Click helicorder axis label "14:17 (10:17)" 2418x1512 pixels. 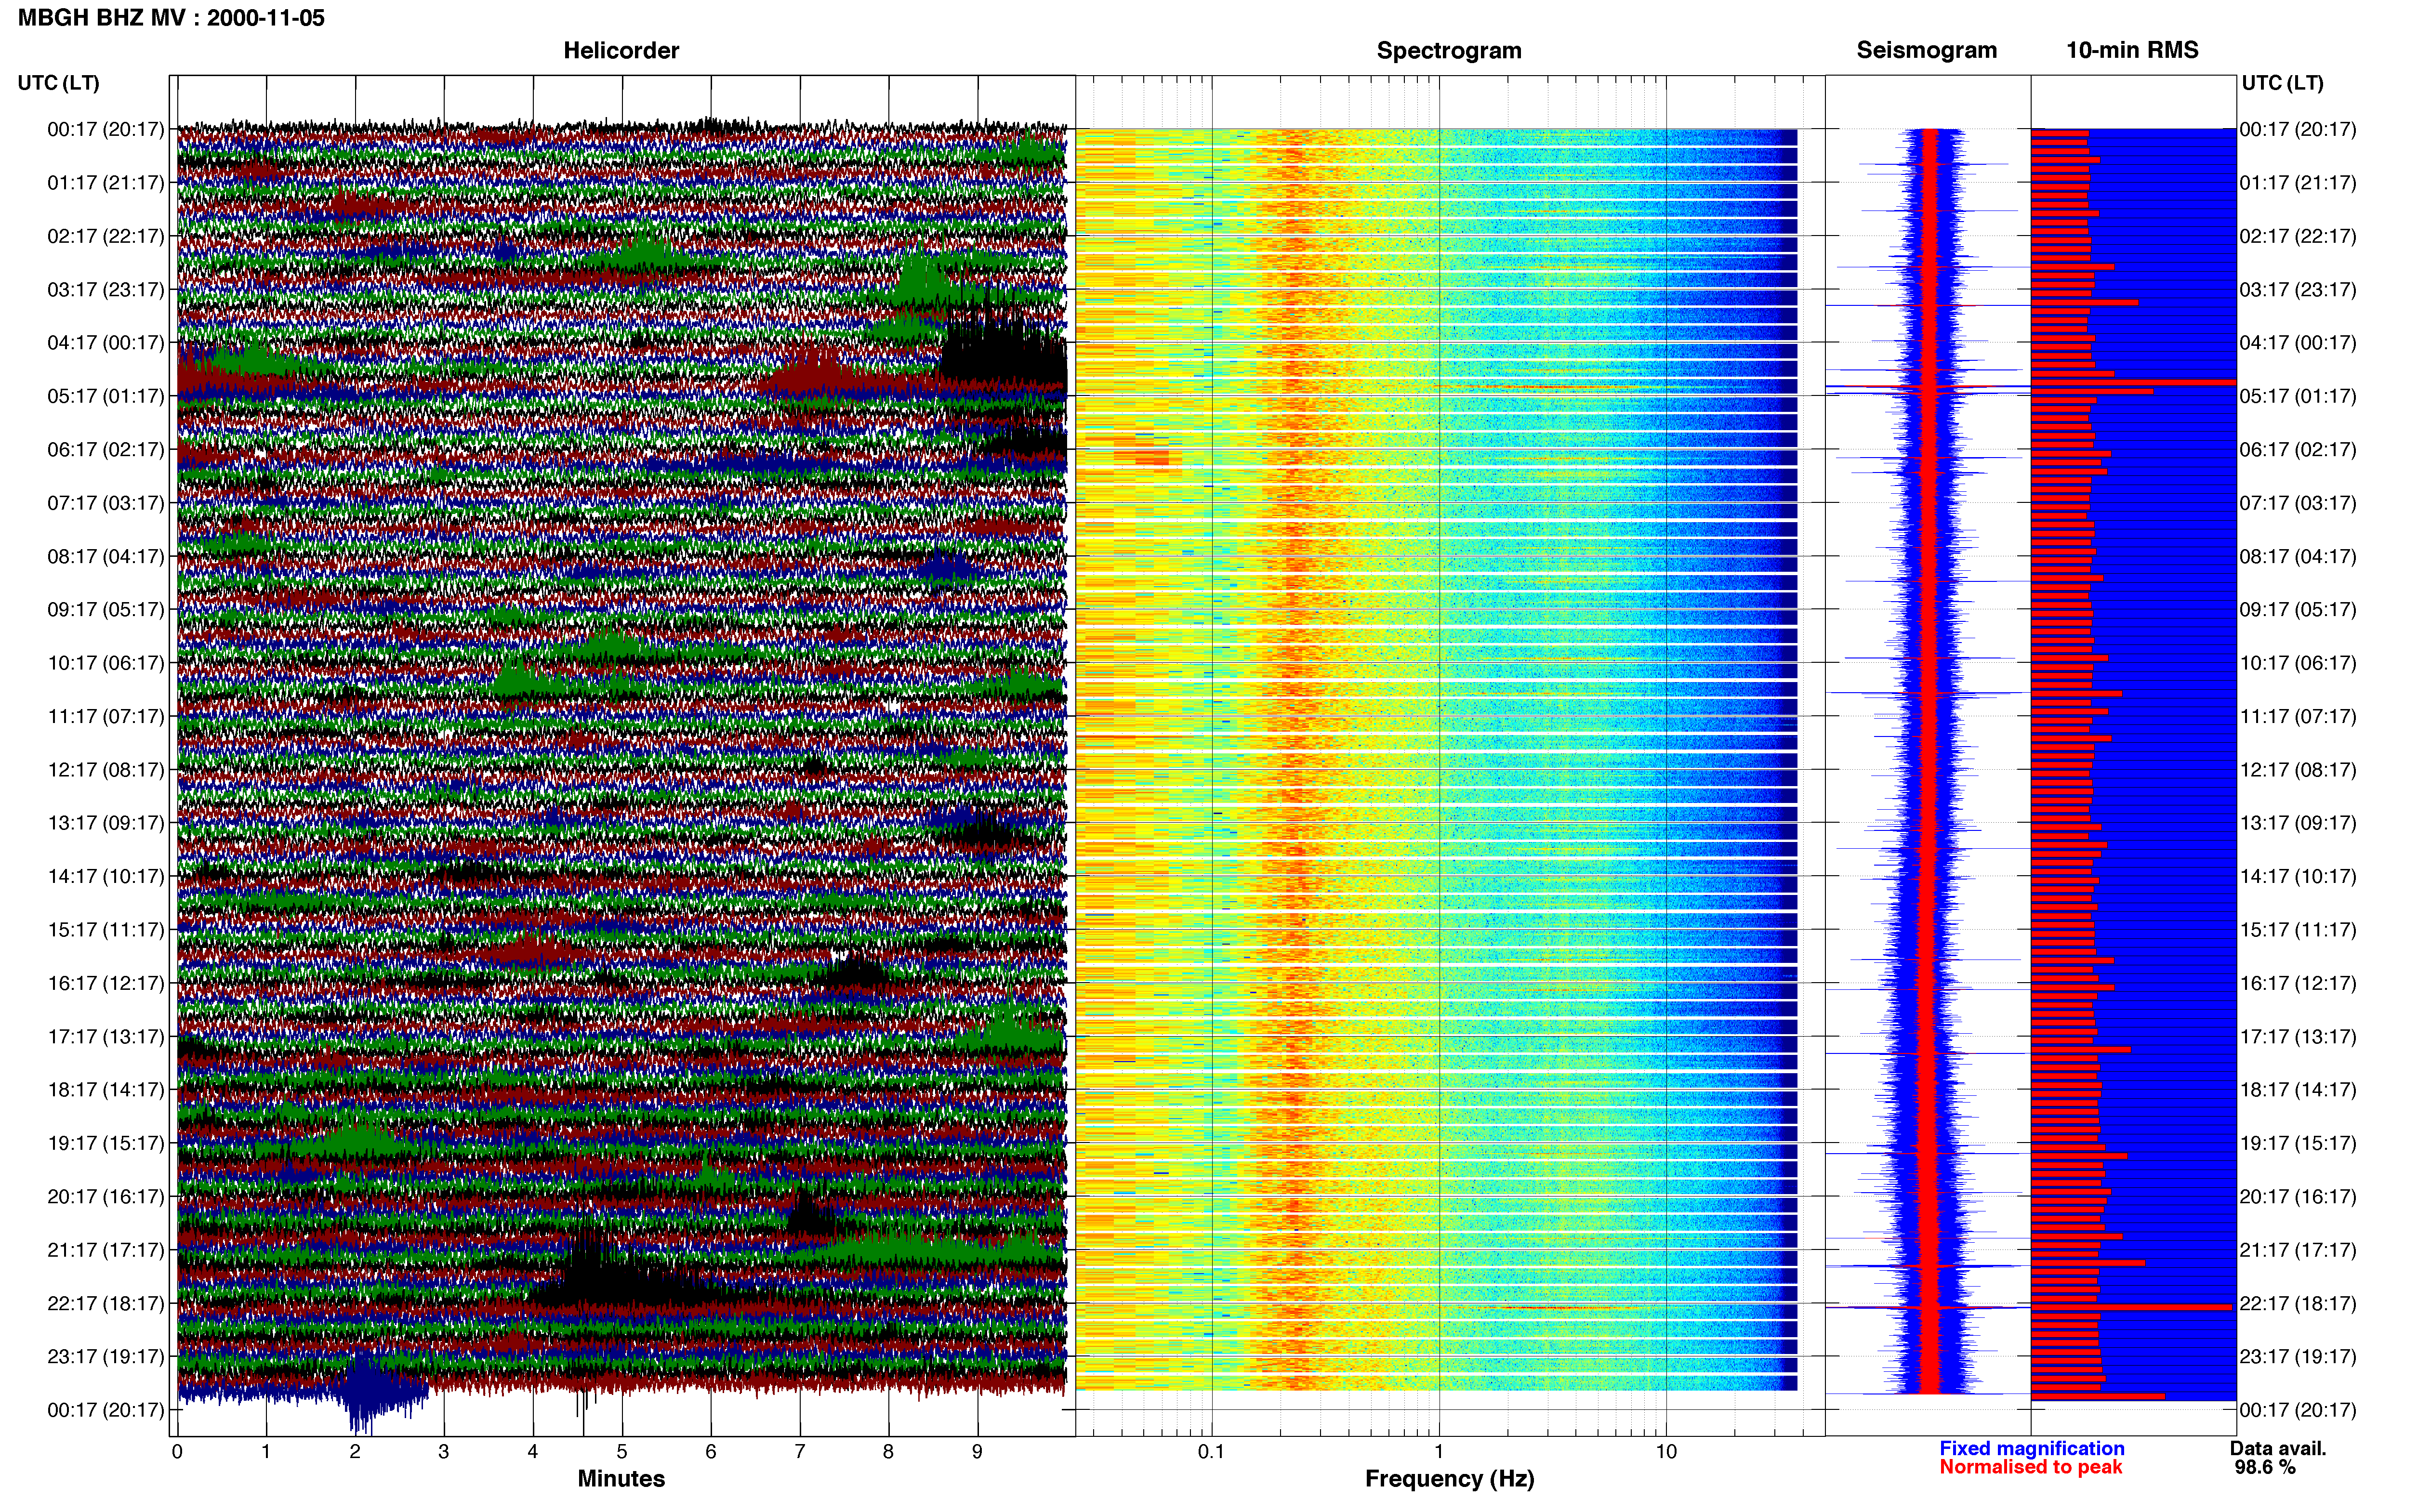tap(106, 877)
